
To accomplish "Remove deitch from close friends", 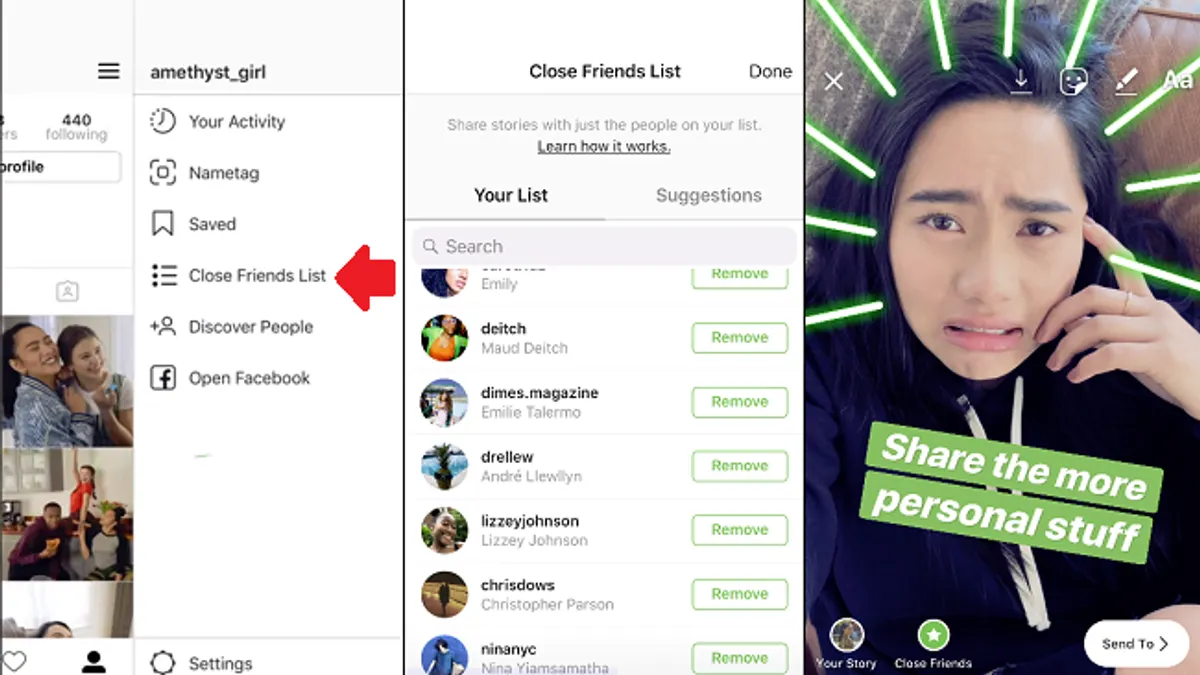I will pos(740,338).
